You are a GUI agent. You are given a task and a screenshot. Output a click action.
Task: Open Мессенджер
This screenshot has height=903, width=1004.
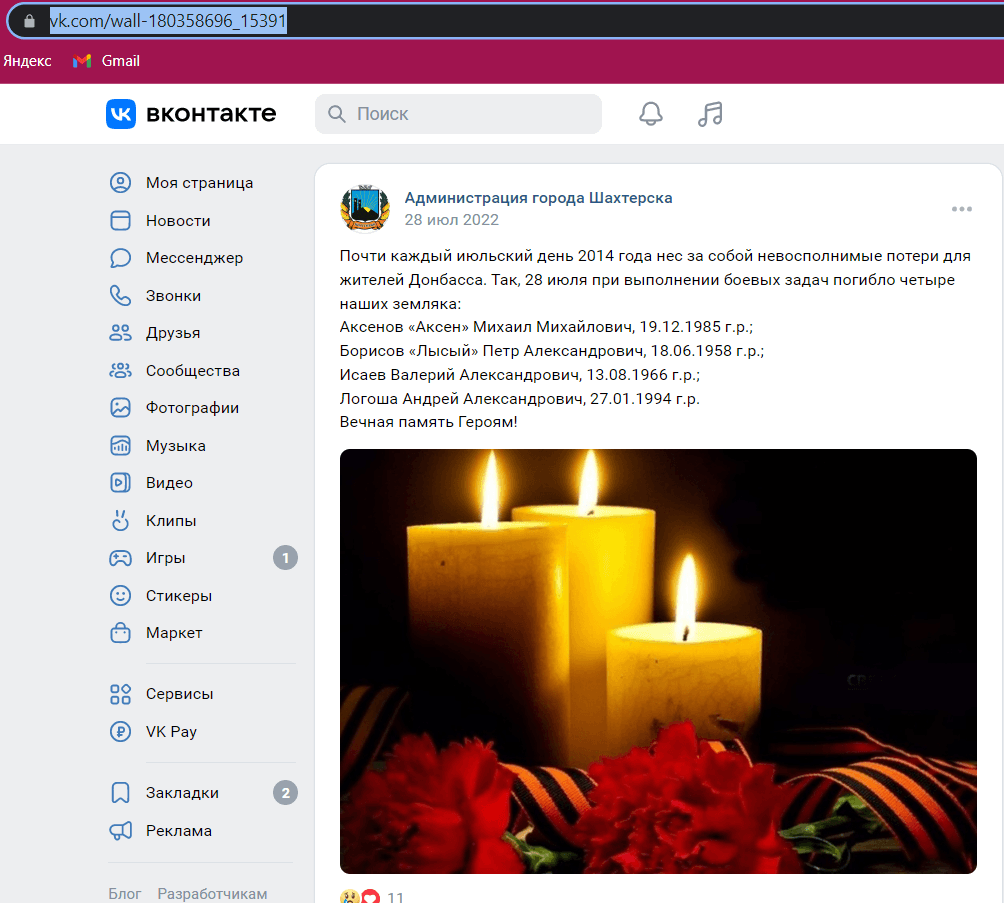coord(195,258)
